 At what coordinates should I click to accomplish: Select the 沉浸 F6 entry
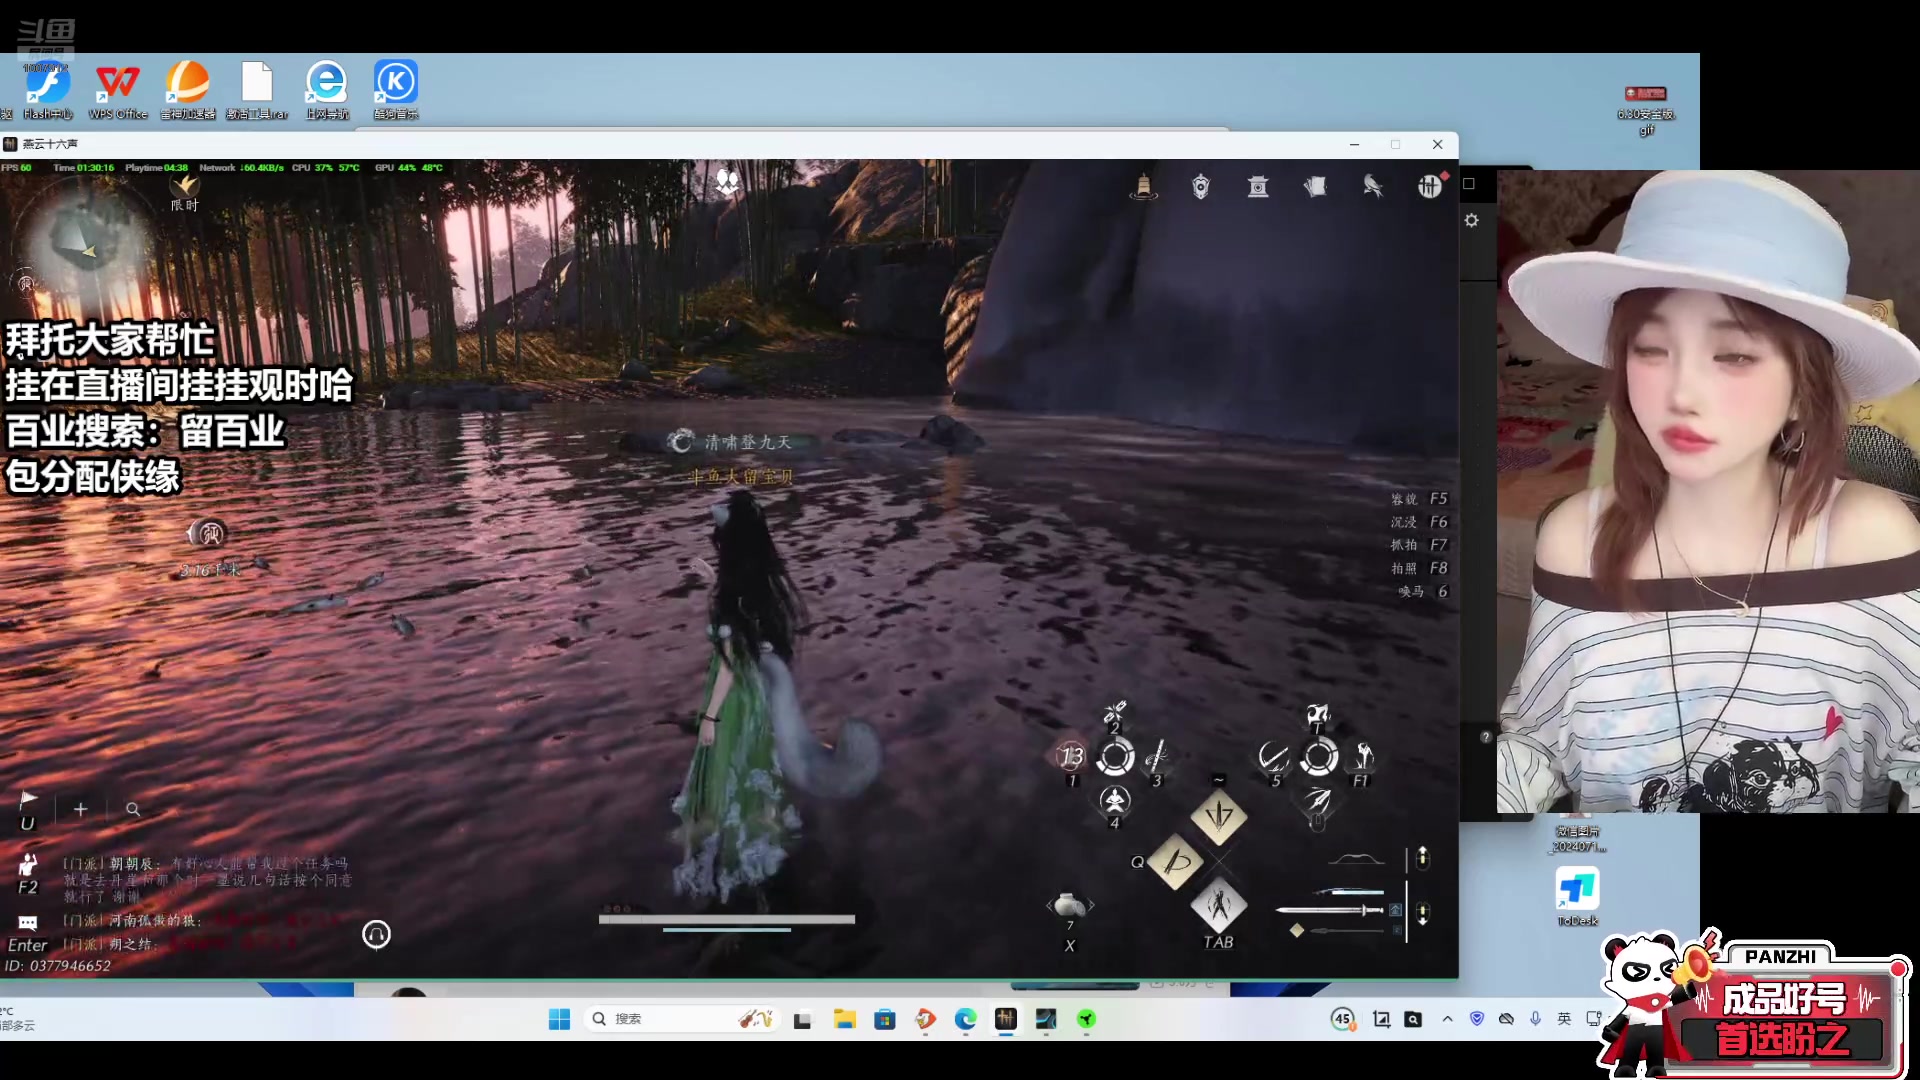click(1418, 522)
